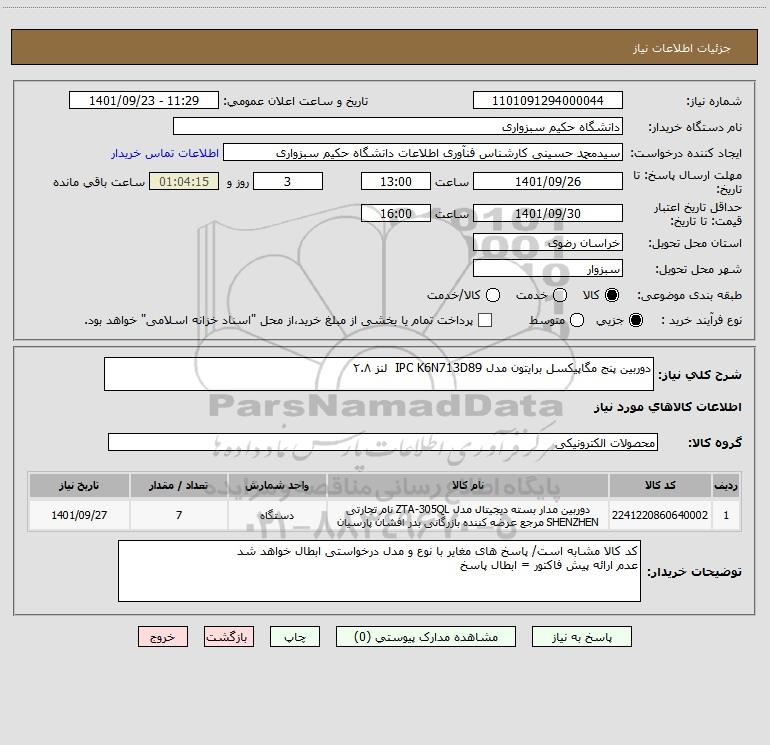
Task: Open the اطلاعات تماس خریدار link
Action: 165,153
